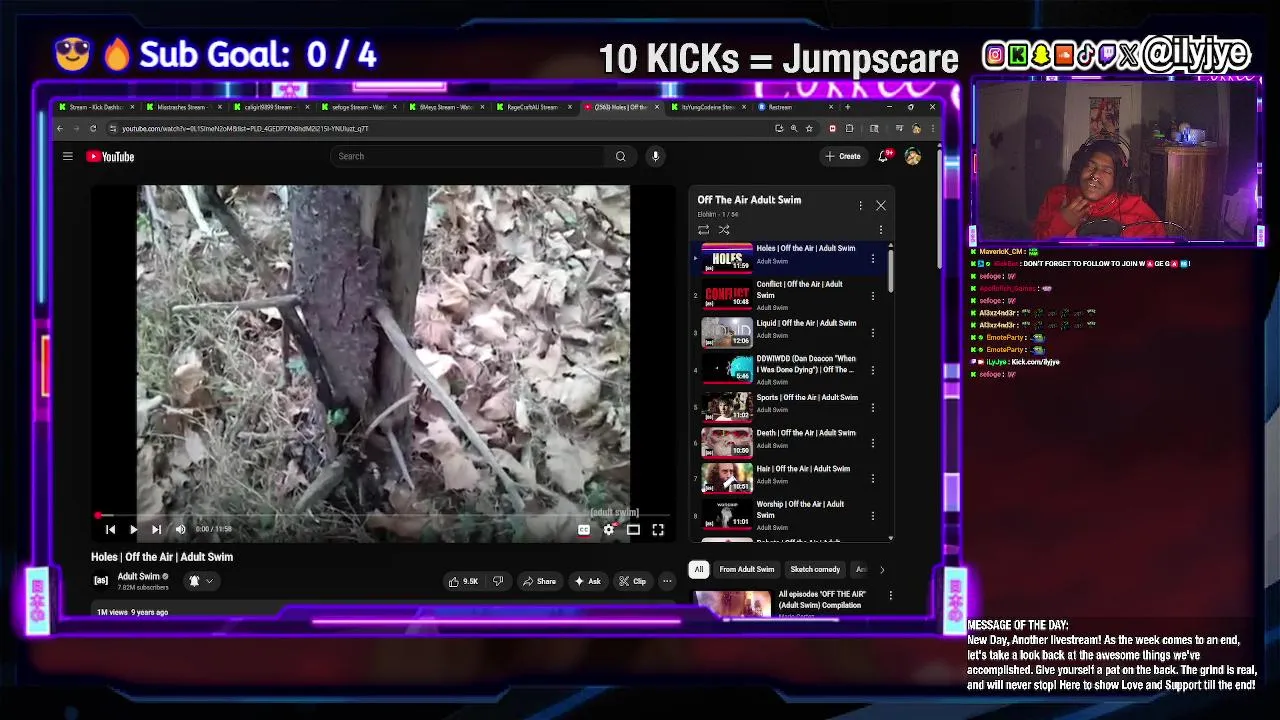Mute the video volume
The height and width of the screenshot is (720, 1280).
180,529
